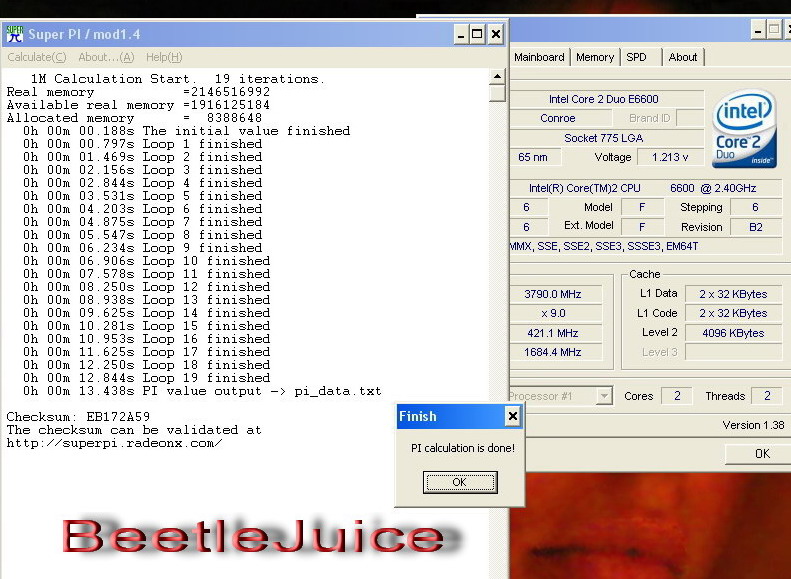Click the http://superpi.radeonx.com/ text
This screenshot has width=791, height=579.
(x=115, y=443)
